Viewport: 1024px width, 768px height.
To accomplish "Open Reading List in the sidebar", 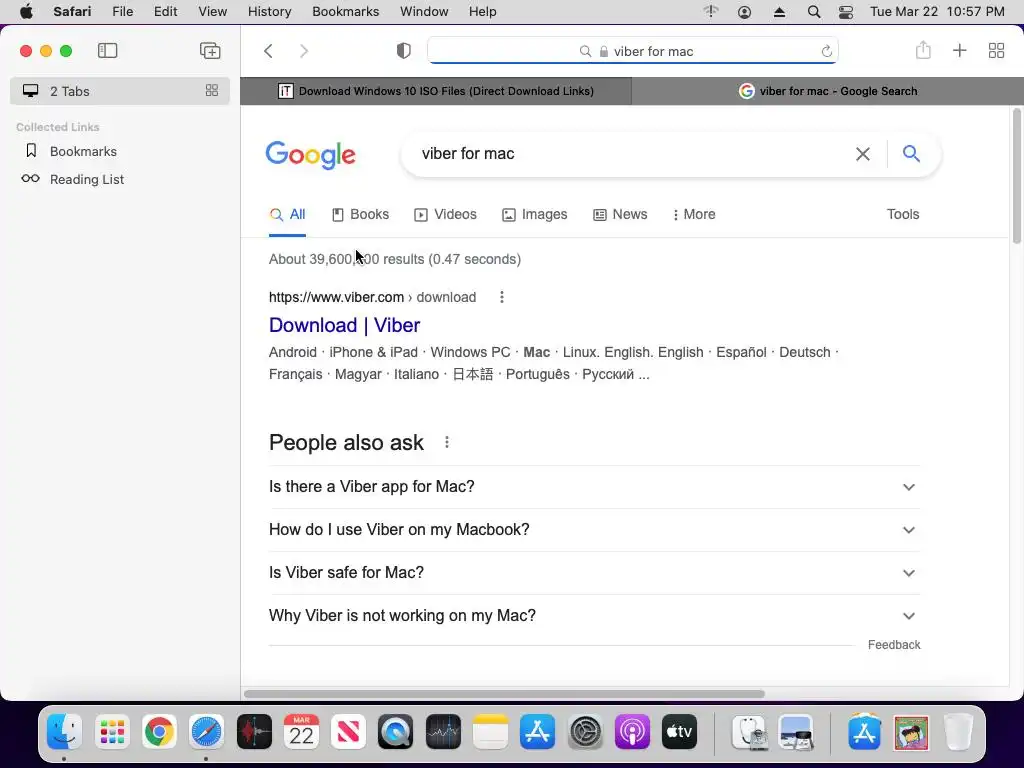I will click(87, 179).
